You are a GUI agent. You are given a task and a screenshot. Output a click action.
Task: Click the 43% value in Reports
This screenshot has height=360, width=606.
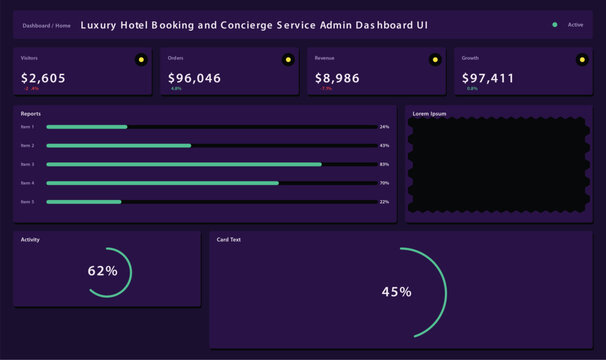click(x=384, y=146)
